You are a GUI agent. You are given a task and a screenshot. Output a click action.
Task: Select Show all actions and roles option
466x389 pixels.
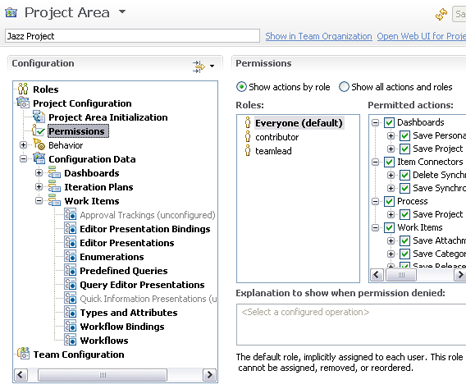click(x=344, y=87)
